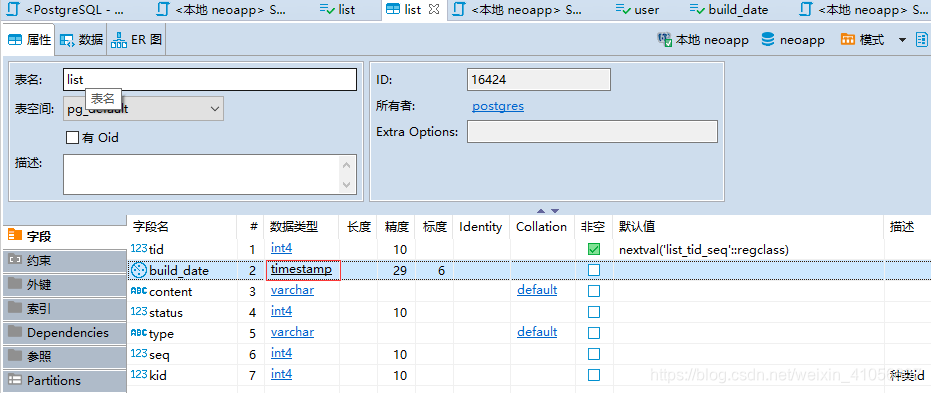
Task: Click the description scrollbar down arrow
Action: click(x=347, y=185)
